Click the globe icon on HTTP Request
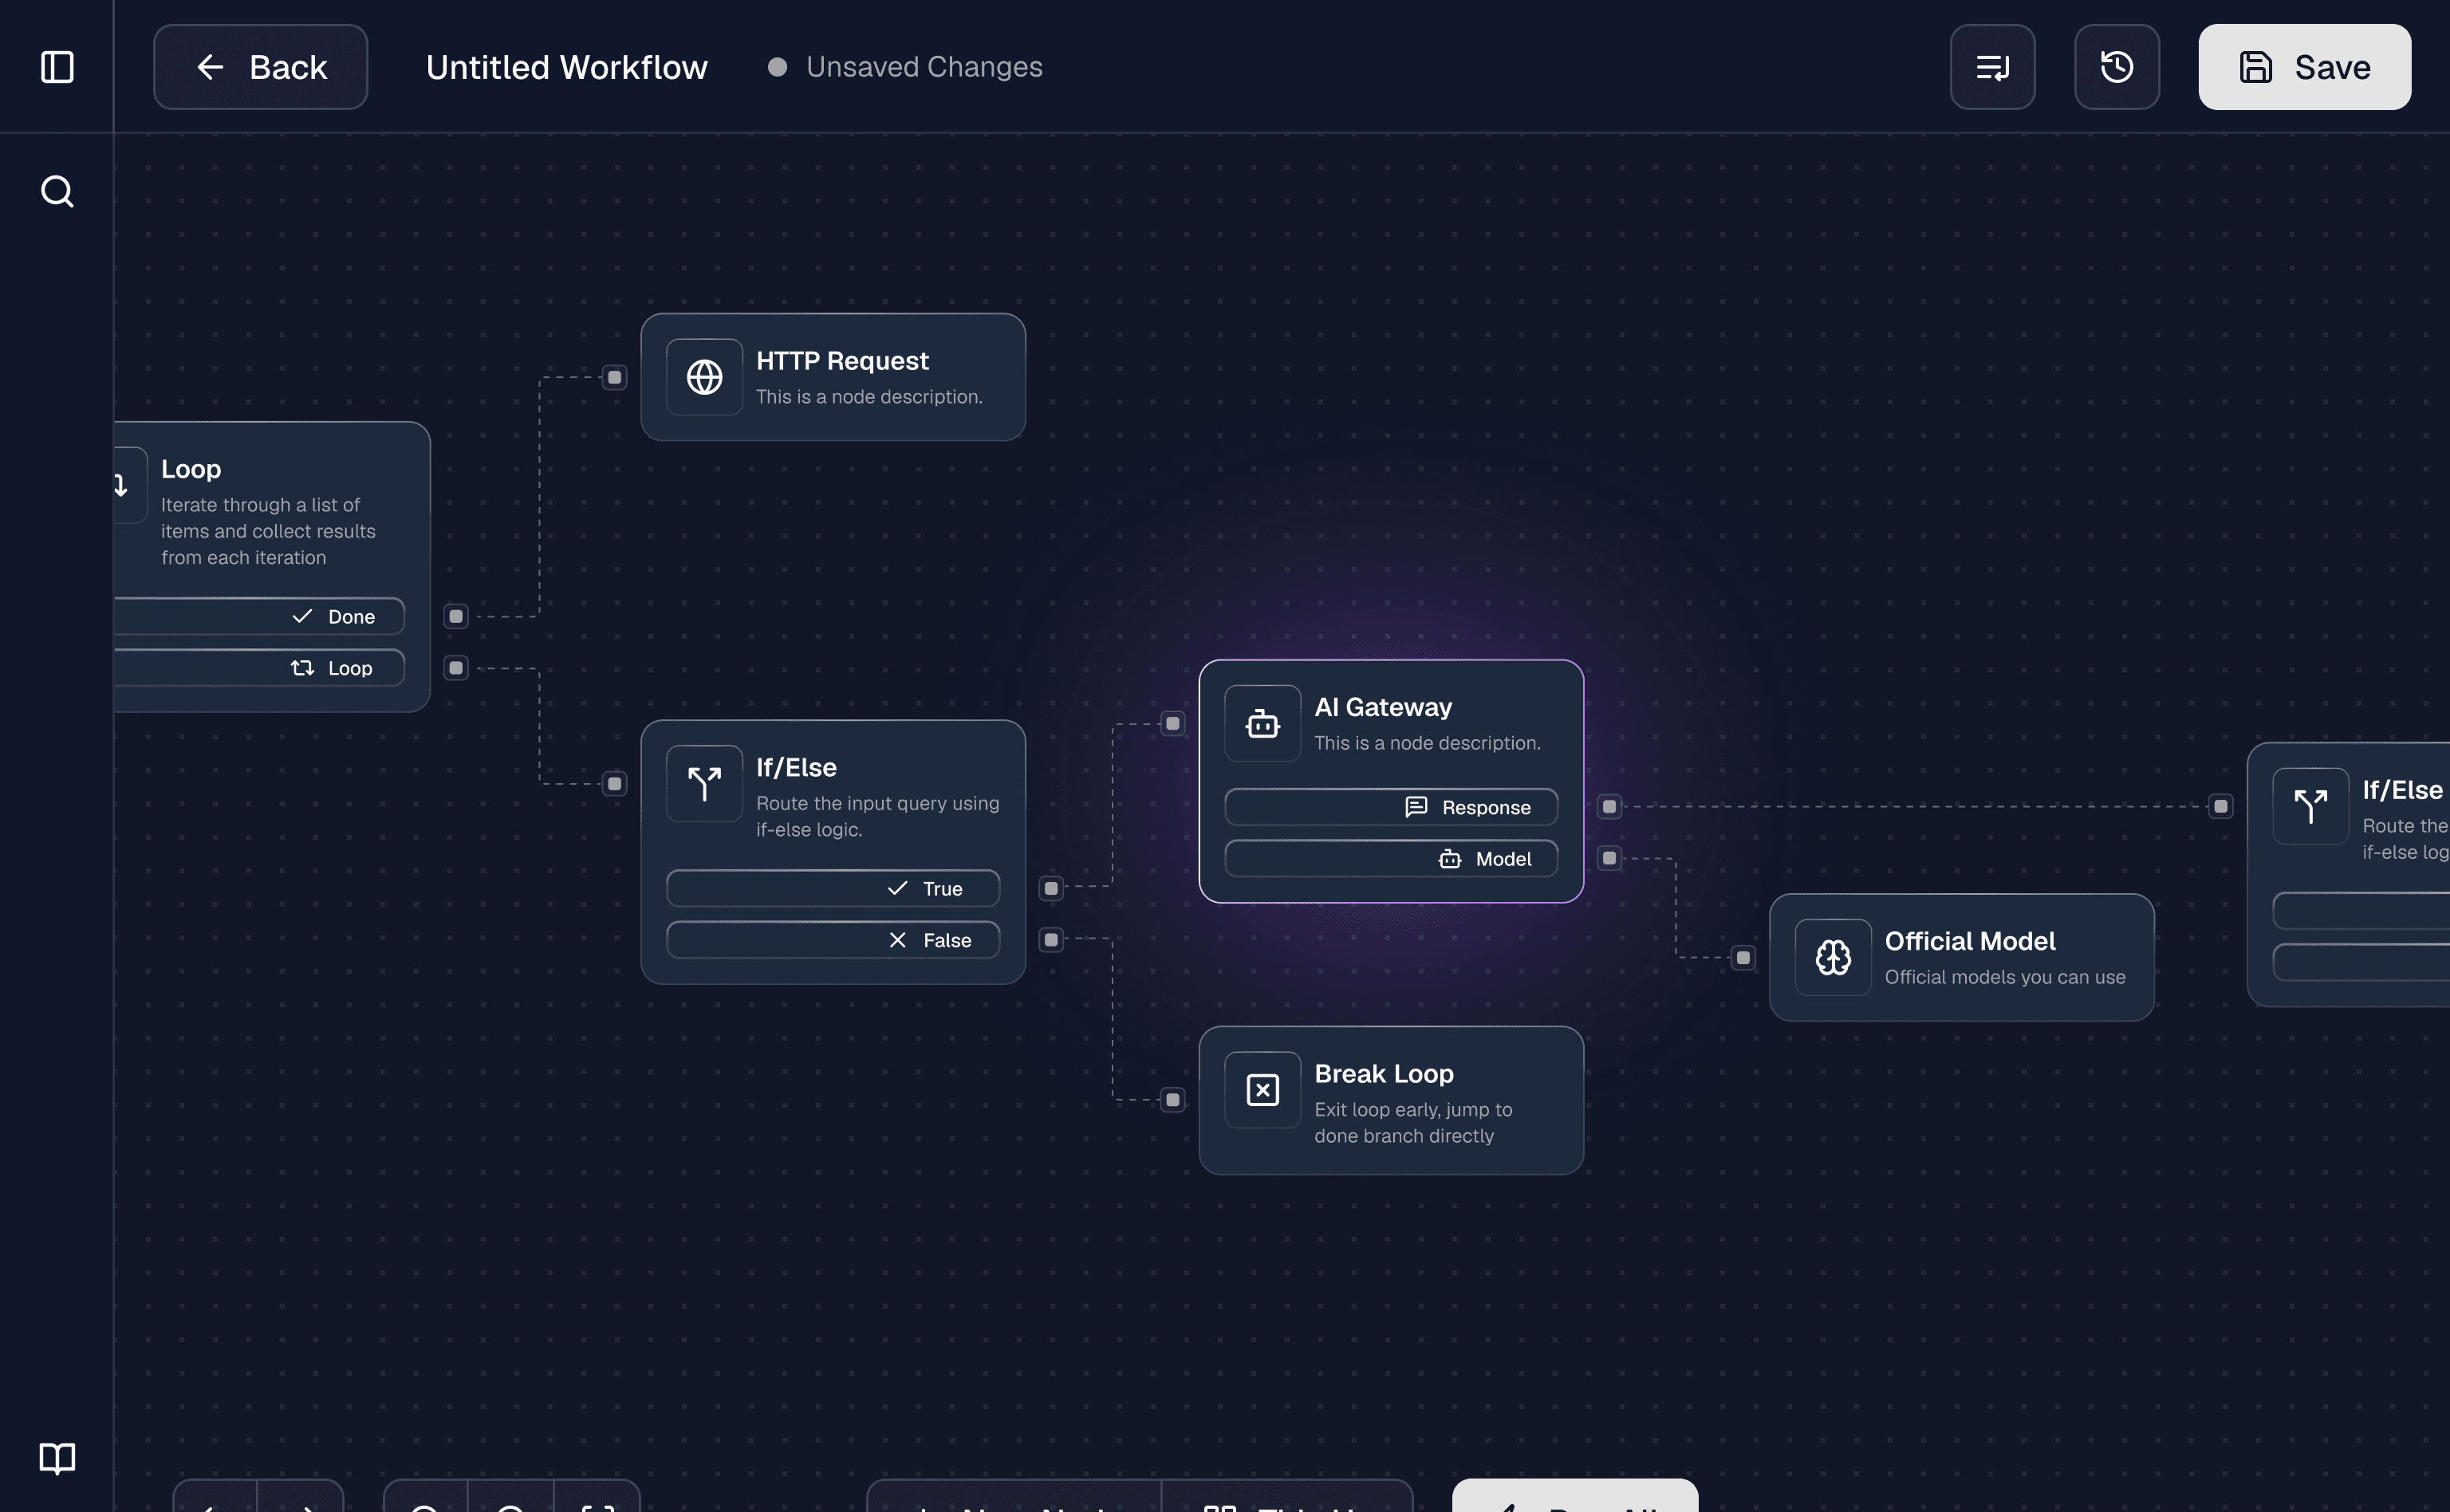 tap(704, 377)
